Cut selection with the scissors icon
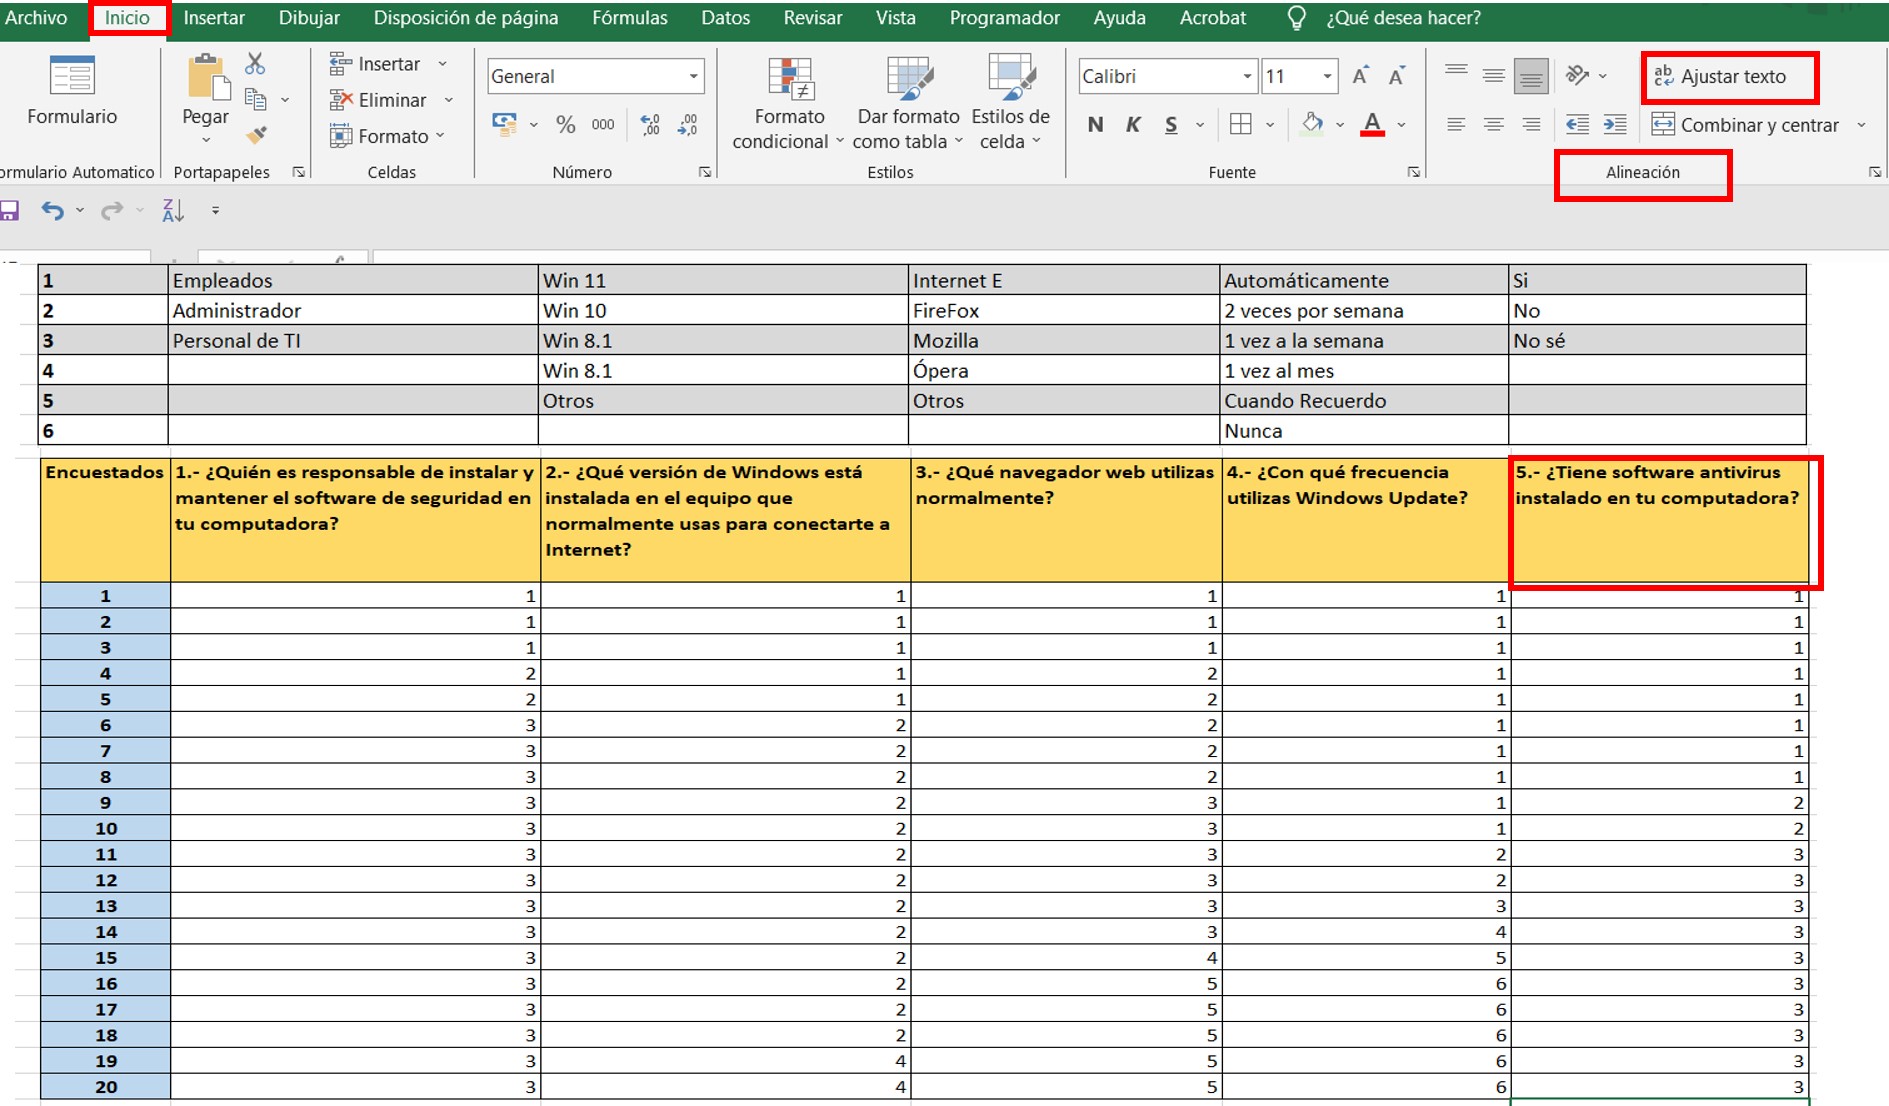1889x1106 pixels. point(255,64)
